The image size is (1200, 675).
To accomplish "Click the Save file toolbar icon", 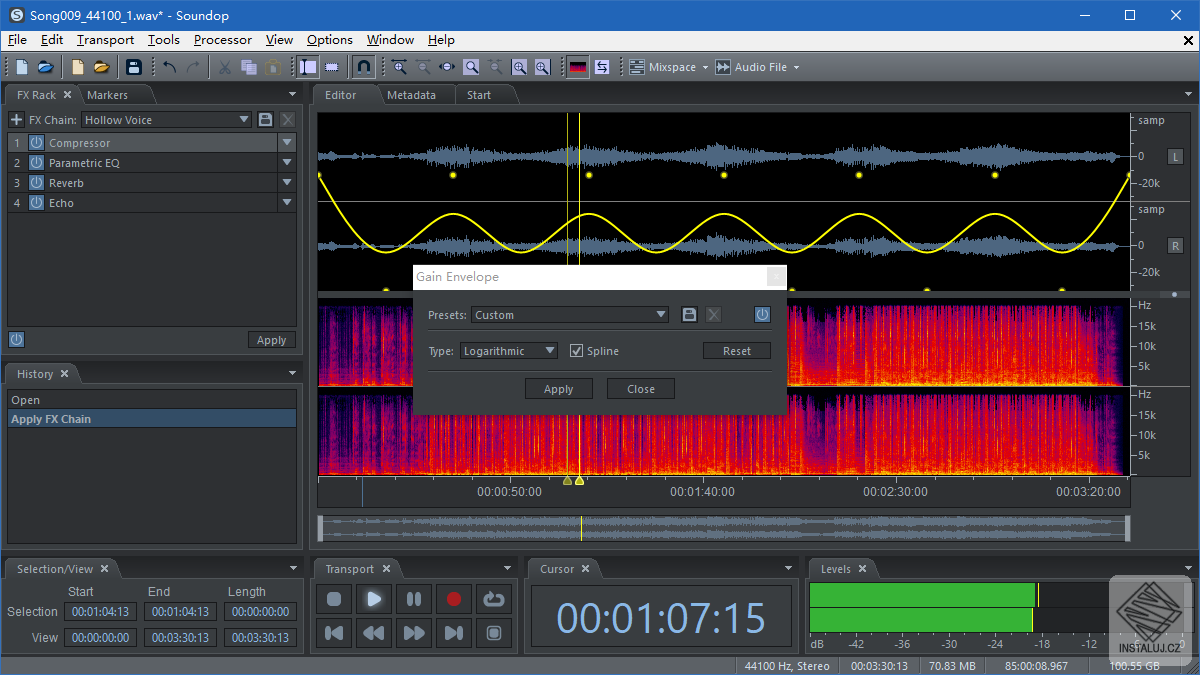I will 133,67.
